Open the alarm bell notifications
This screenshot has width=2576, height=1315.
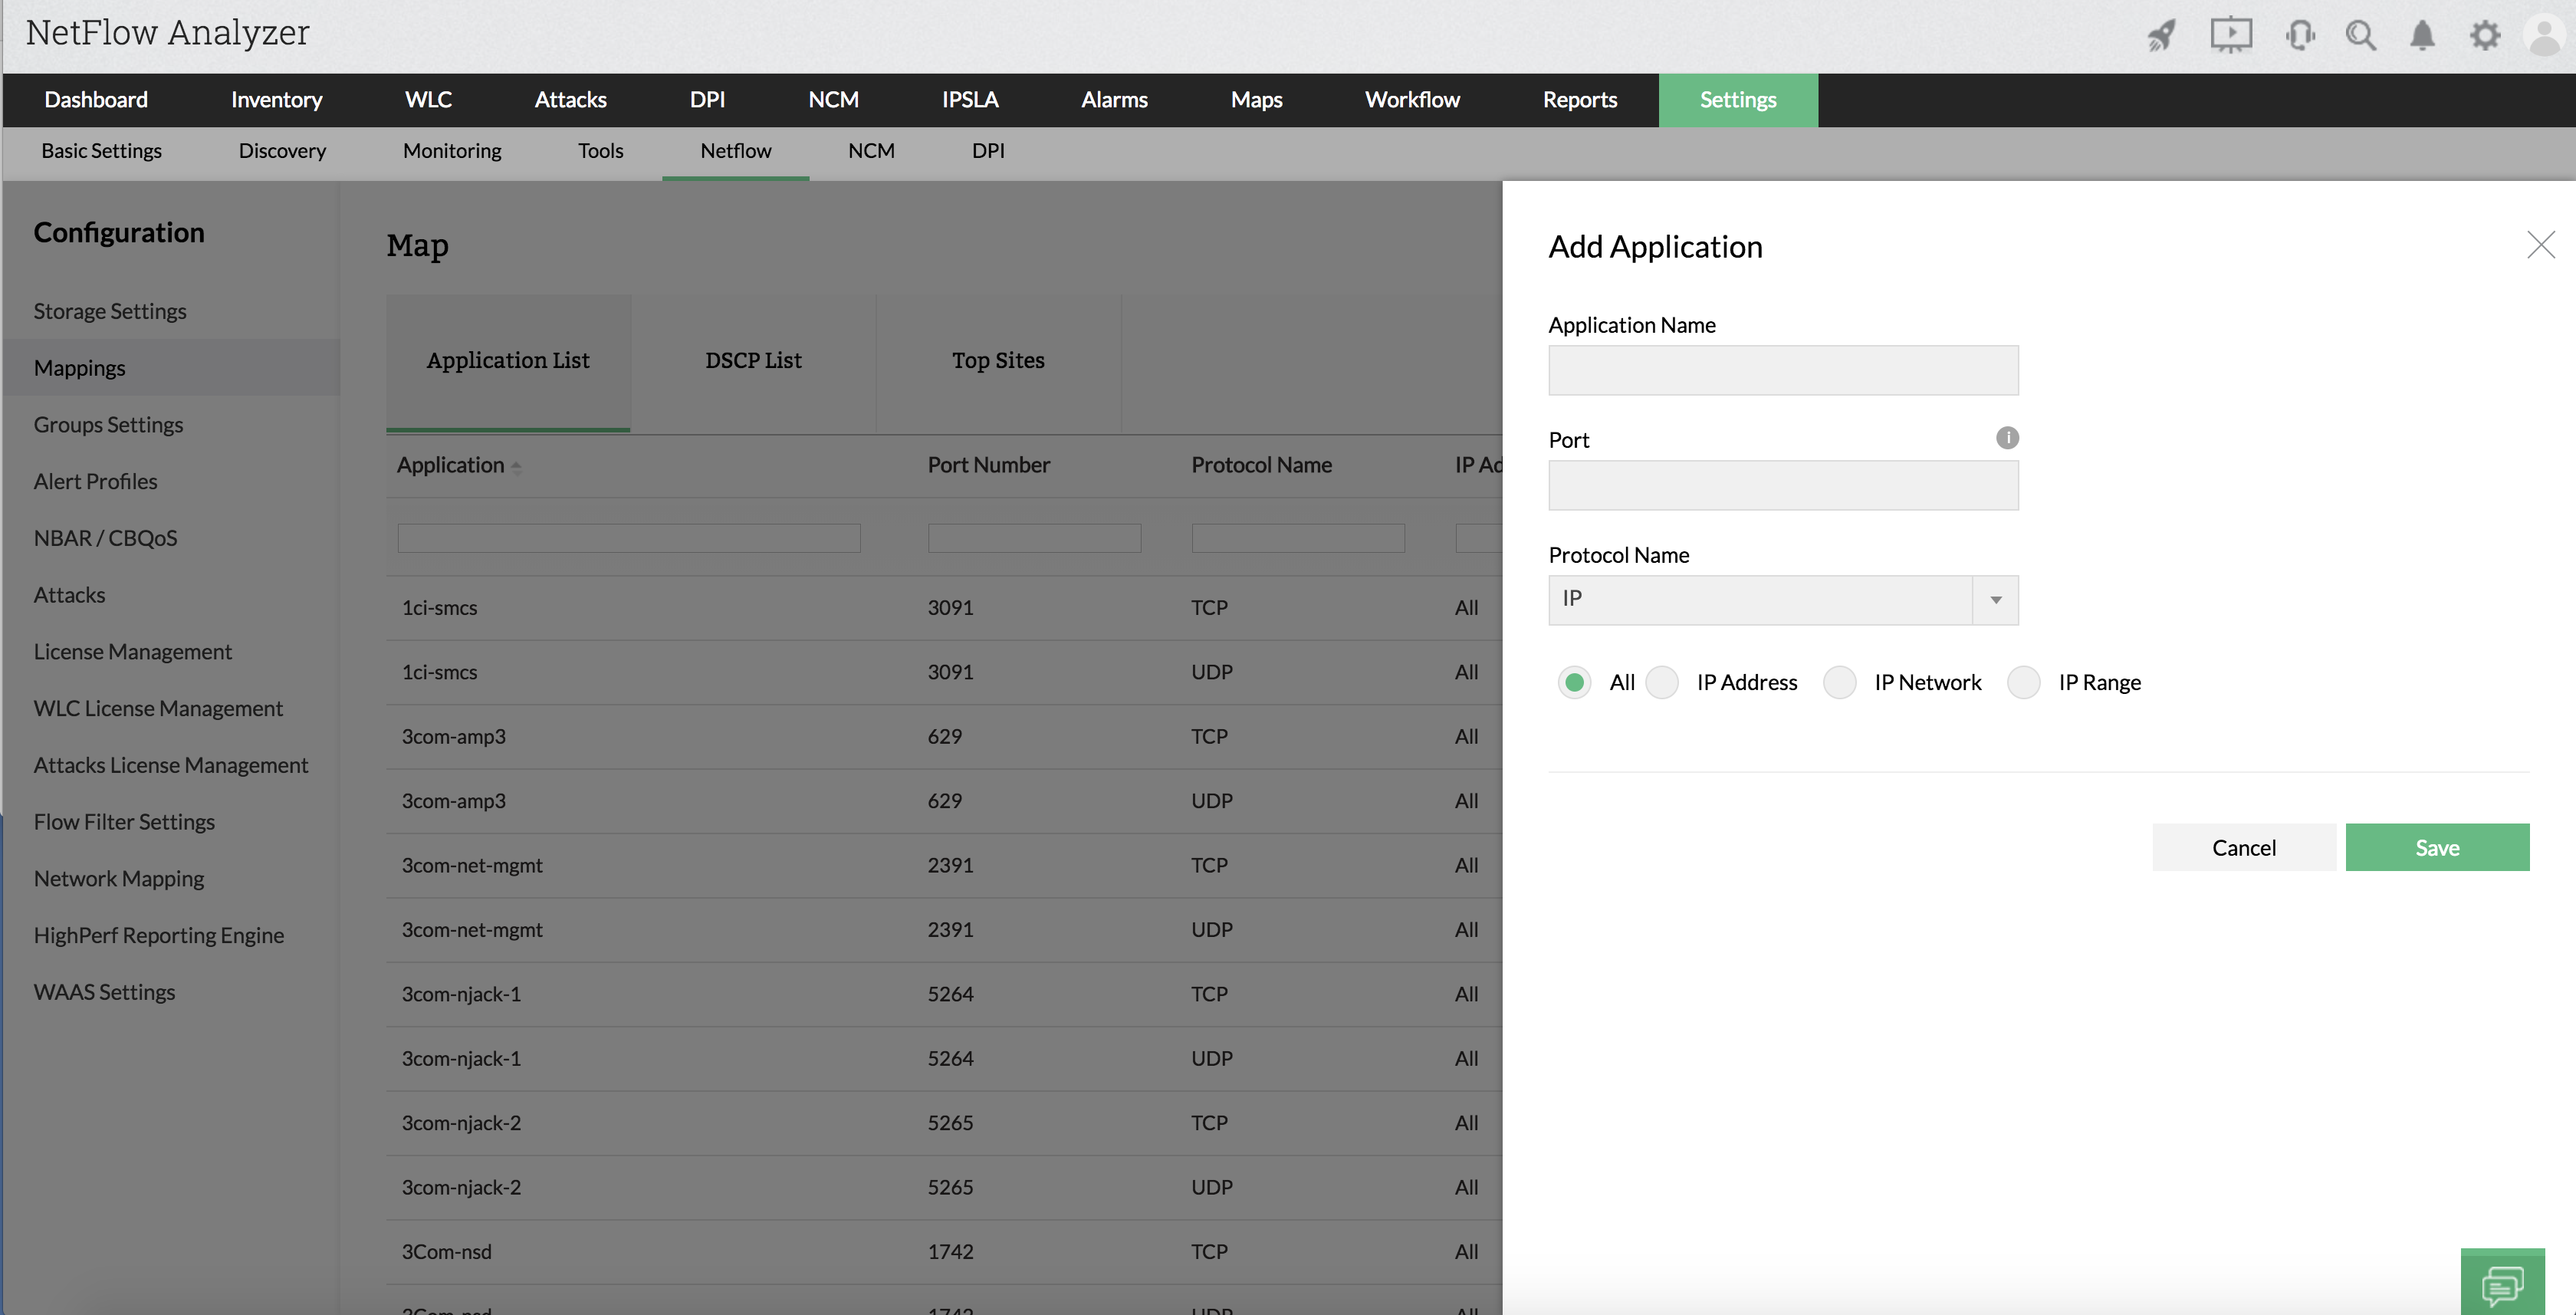click(x=2422, y=36)
